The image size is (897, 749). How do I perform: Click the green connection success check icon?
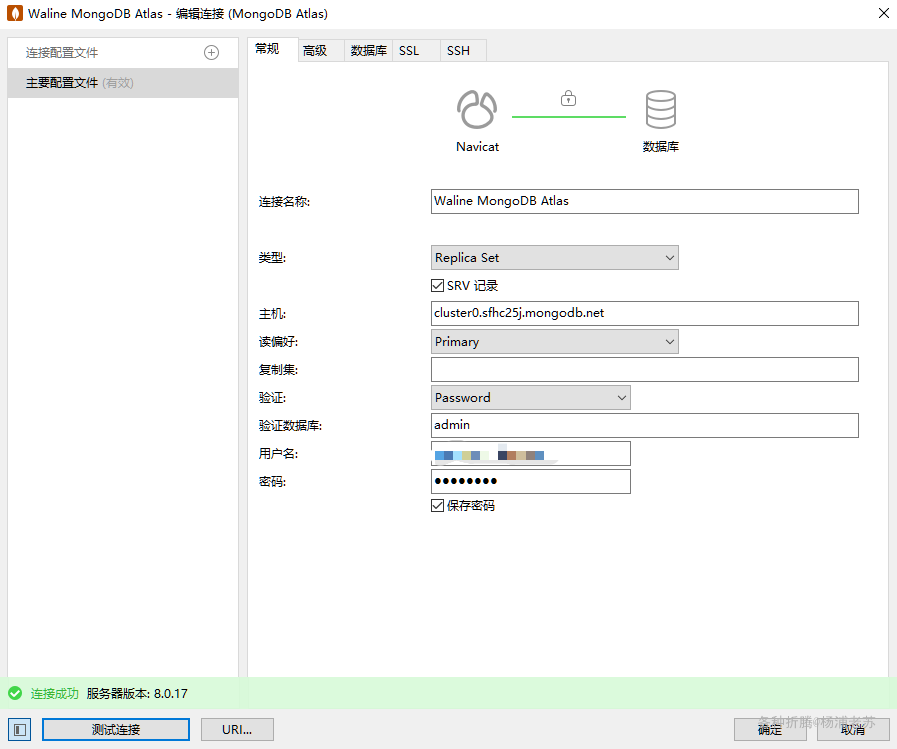point(15,693)
